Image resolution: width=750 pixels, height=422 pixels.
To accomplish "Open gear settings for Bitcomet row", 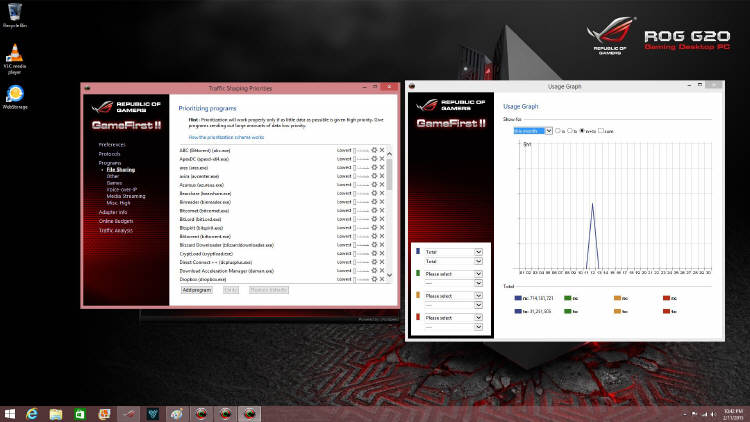I will click(x=375, y=211).
